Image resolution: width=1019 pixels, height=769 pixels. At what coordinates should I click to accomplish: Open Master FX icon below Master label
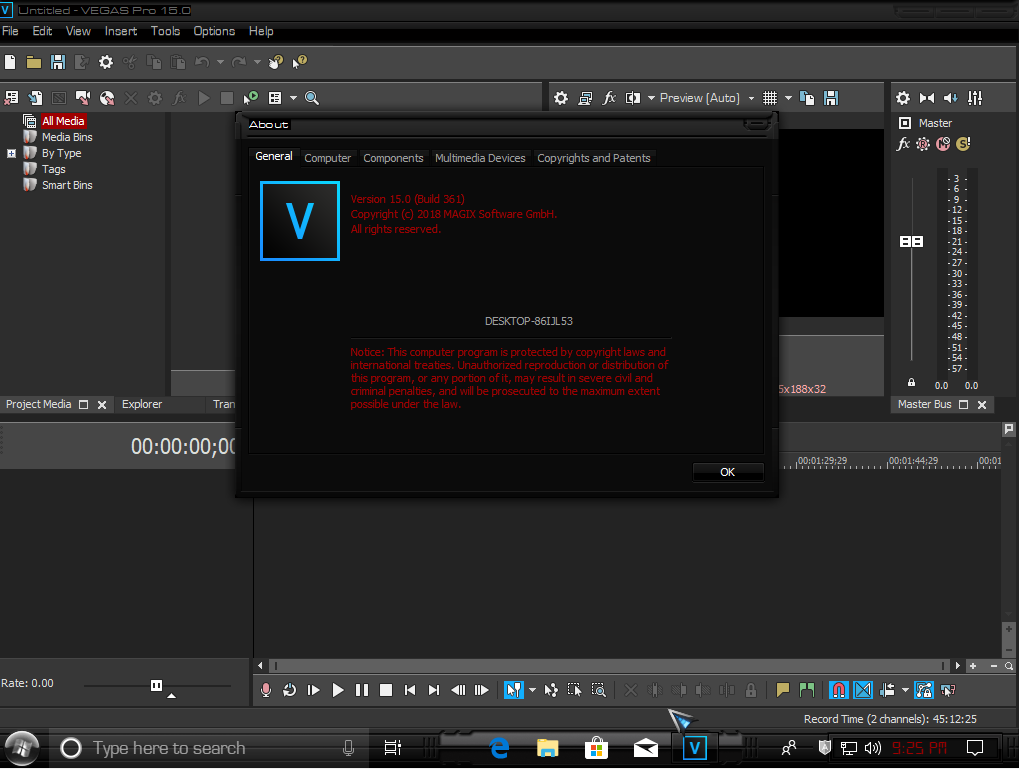point(903,144)
